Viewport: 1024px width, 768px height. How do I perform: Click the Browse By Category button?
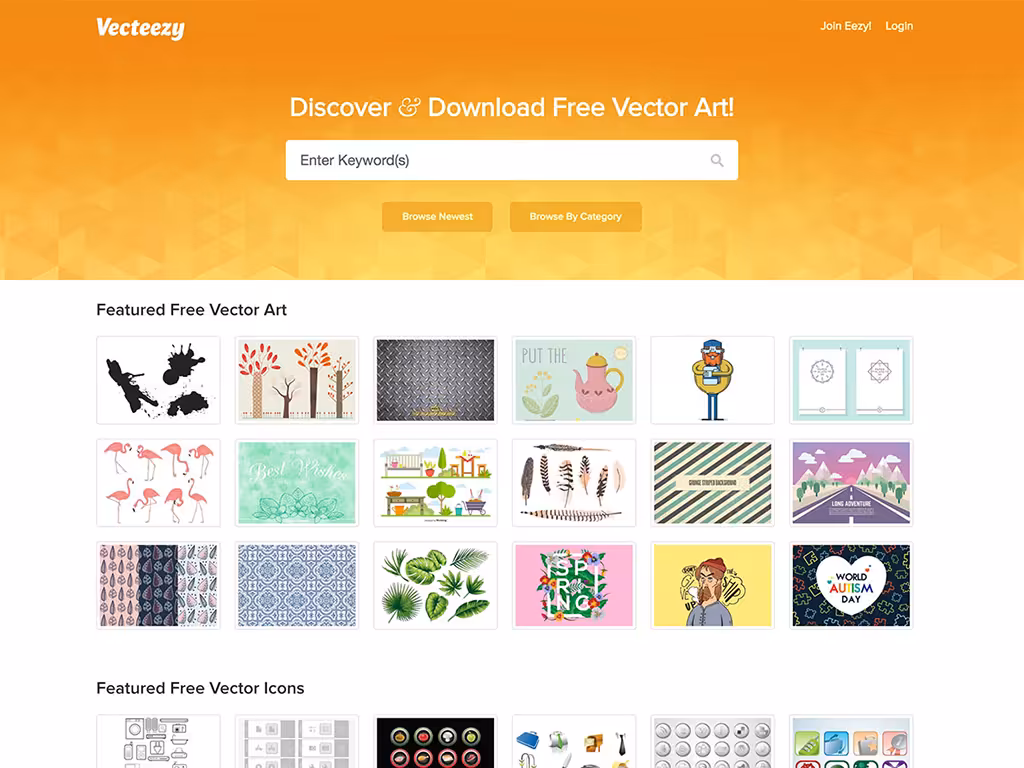575,216
